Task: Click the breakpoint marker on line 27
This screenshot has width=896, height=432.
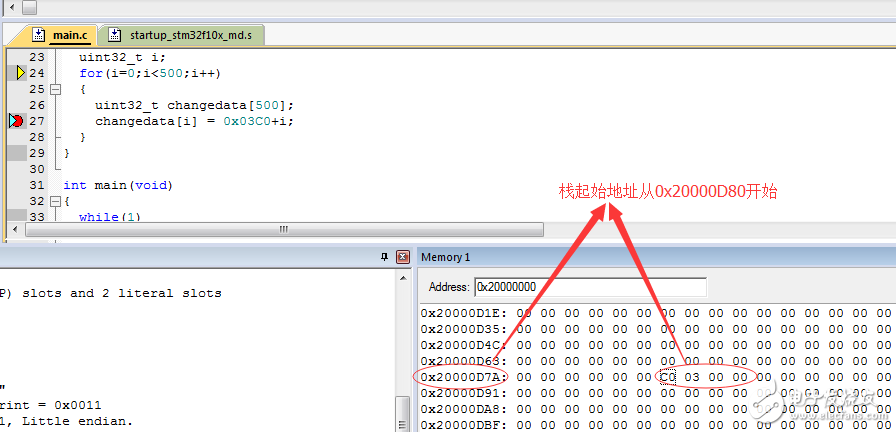Action: coord(17,121)
